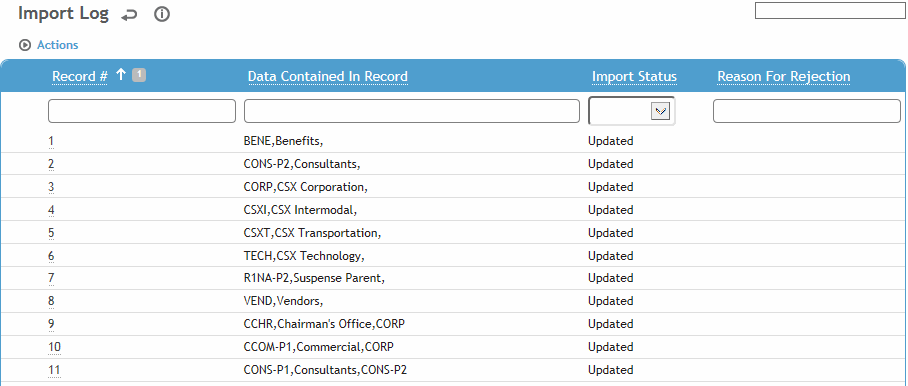Click Updated status in the VEND row
Viewport: 908px width, 386px height.
click(x=611, y=302)
